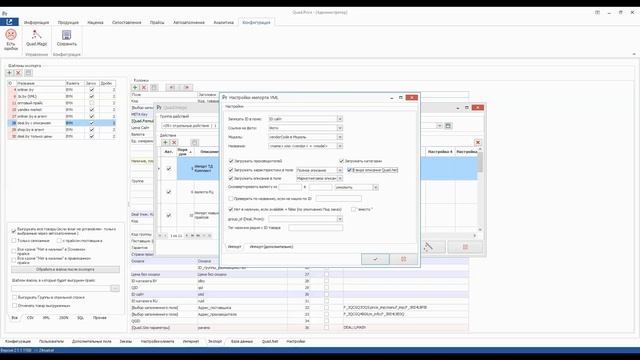Viewport: 640px width, 360px height.
Task: Select the yandex market template row
Action: pos(61,109)
